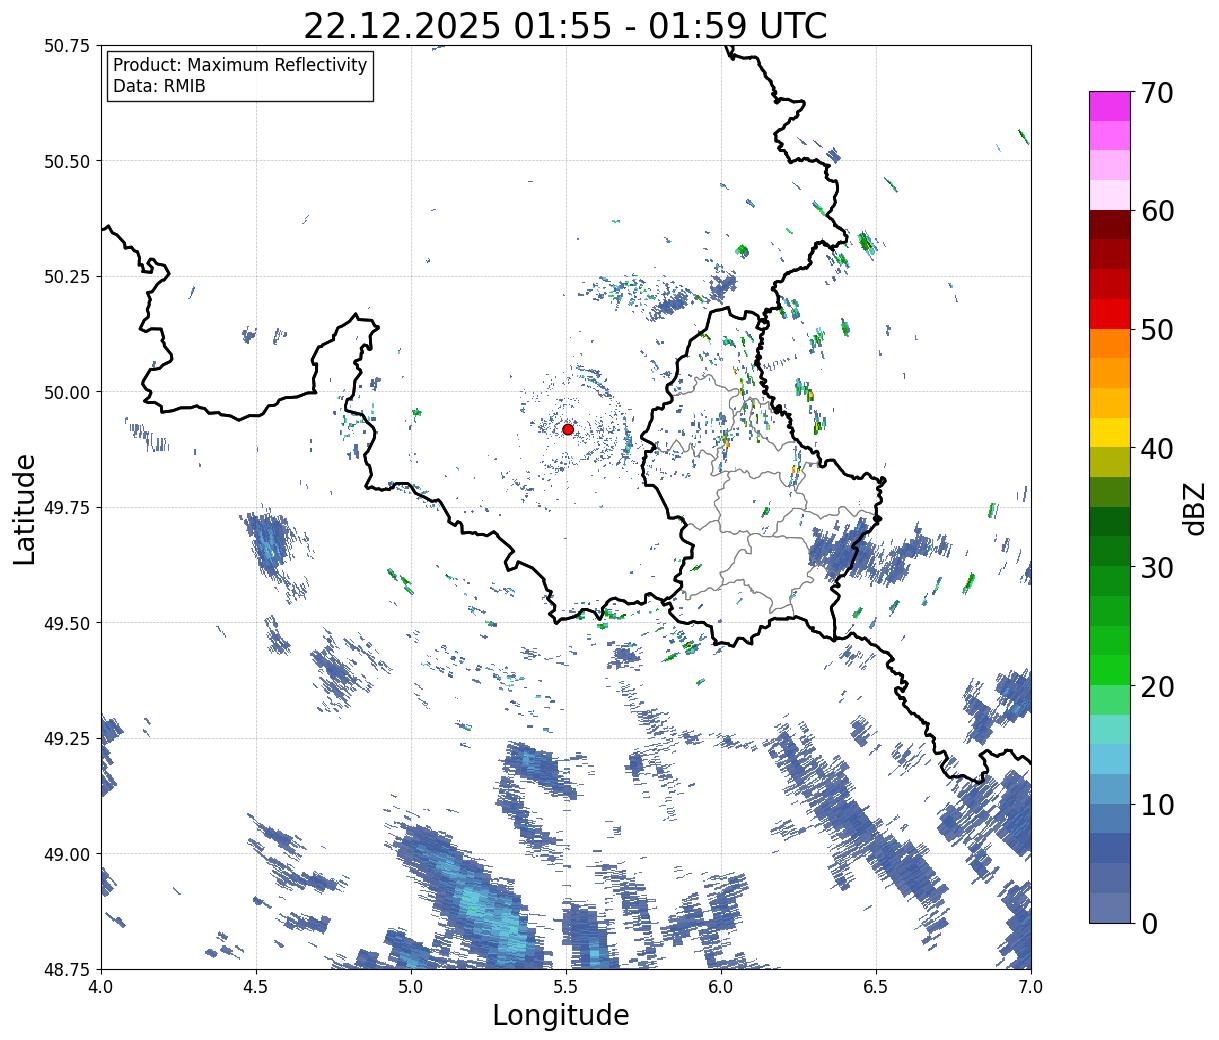Screen dimensions: 1219x1040
Task: Click the latitude tick label 49.25
Action: tap(67, 739)
